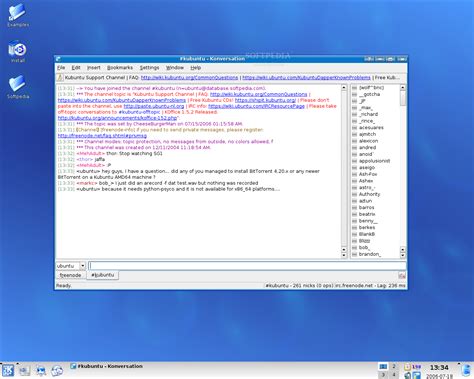Click the nick list scrollbar thumb
This screenshot has height=379, width=474.
click(403, 98)
